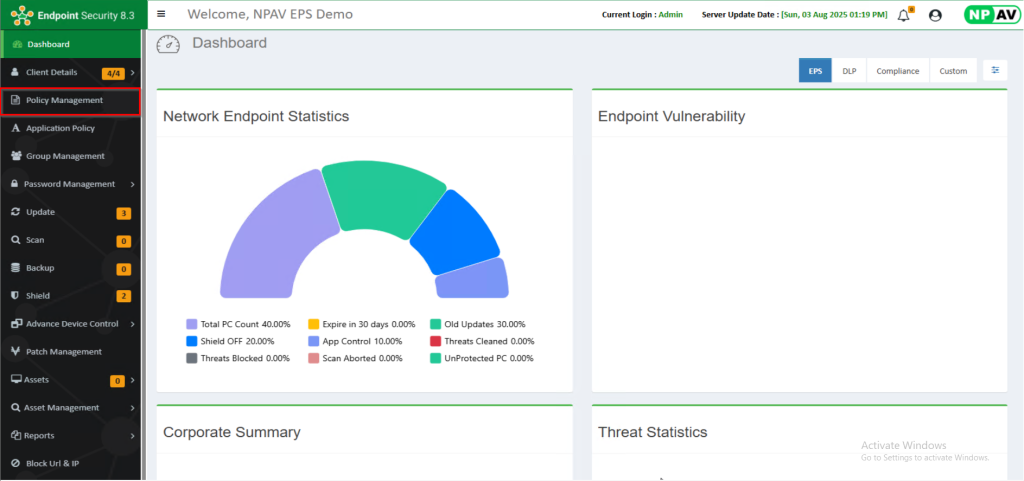Switch to the Compliance tab

point(897,71)
